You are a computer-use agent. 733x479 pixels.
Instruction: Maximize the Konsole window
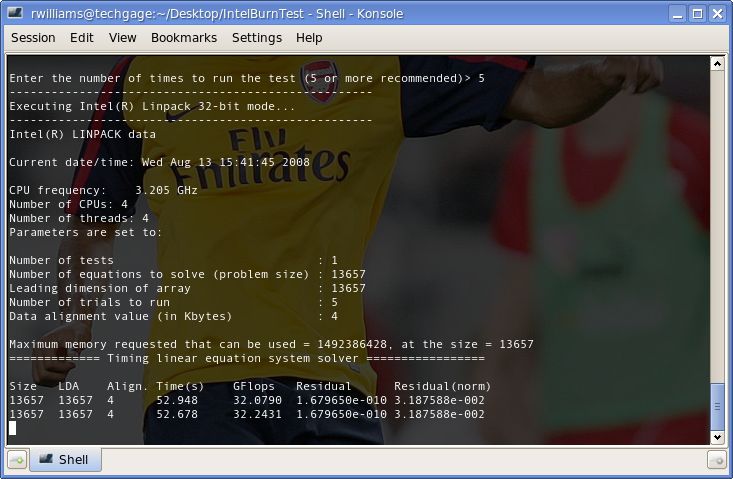(697, 14)
